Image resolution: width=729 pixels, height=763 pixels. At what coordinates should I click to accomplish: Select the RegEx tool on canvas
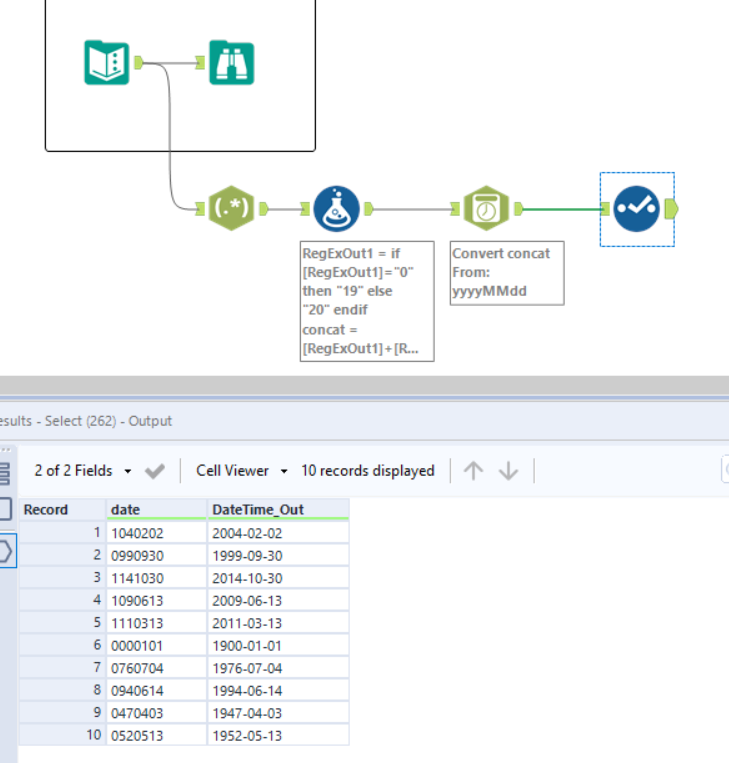point(231,208)
